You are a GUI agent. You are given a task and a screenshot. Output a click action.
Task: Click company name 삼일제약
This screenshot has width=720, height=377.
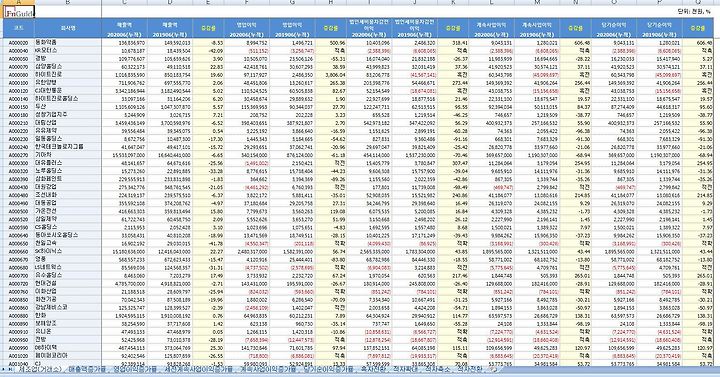pyautogui.click(x=45, y=219)
